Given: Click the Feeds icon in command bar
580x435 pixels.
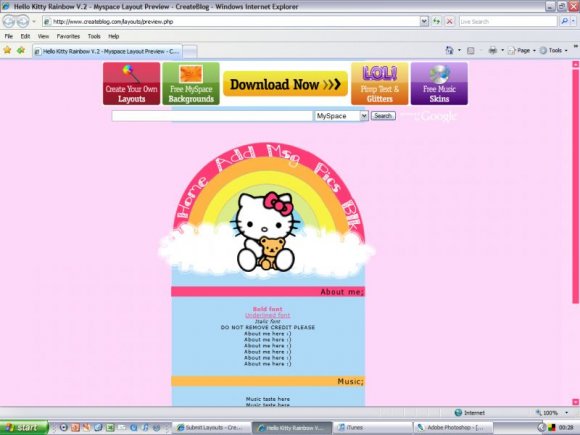Looking at the screenshot, I should (x=471, y=50).
